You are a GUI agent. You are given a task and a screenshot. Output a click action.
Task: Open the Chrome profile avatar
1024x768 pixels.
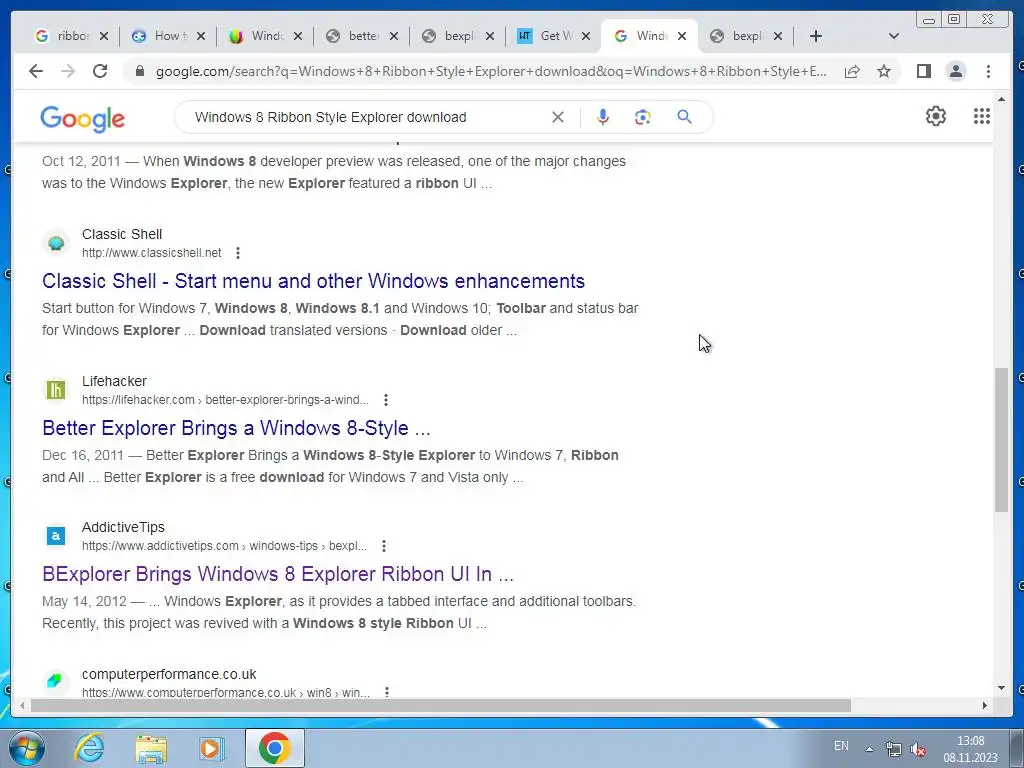coord(955,71)
